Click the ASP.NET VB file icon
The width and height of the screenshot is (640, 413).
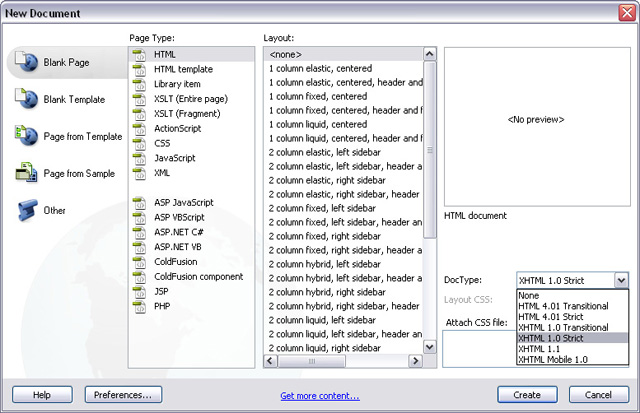point(140,247)
